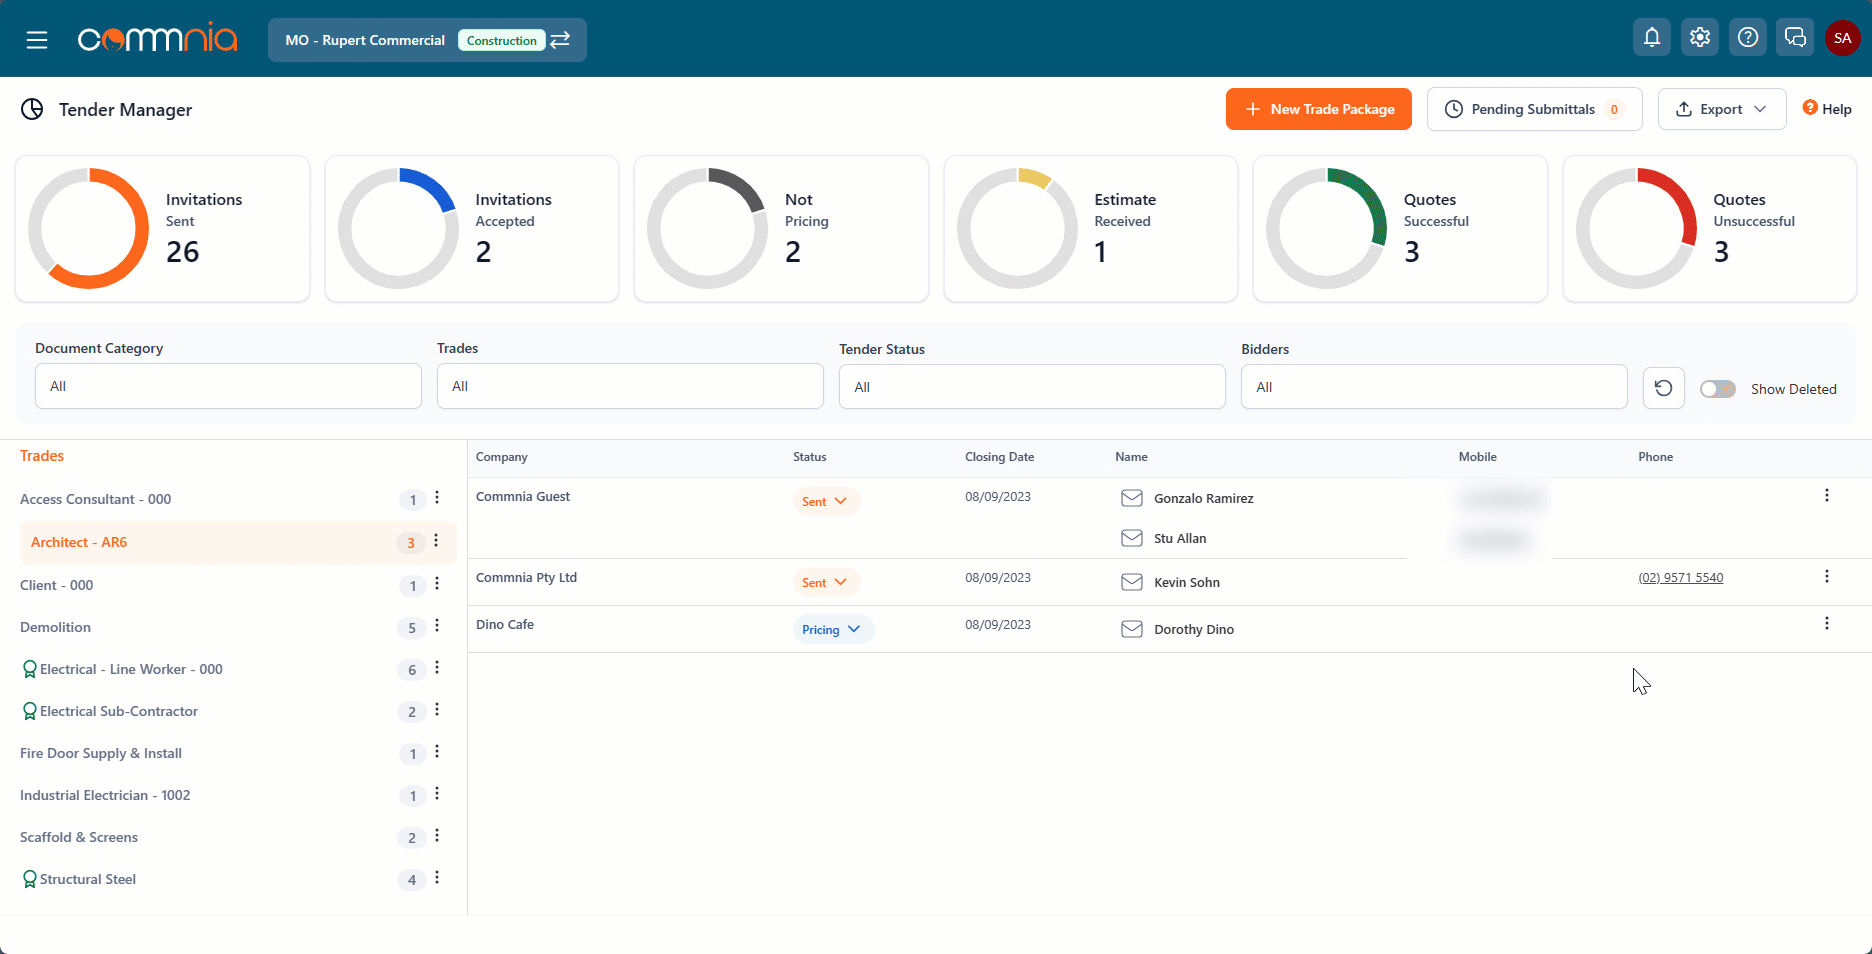This screenshot has height=954, width=1872.
Task: Sort by Closing Date column header
Action: [x=999, y=457]
